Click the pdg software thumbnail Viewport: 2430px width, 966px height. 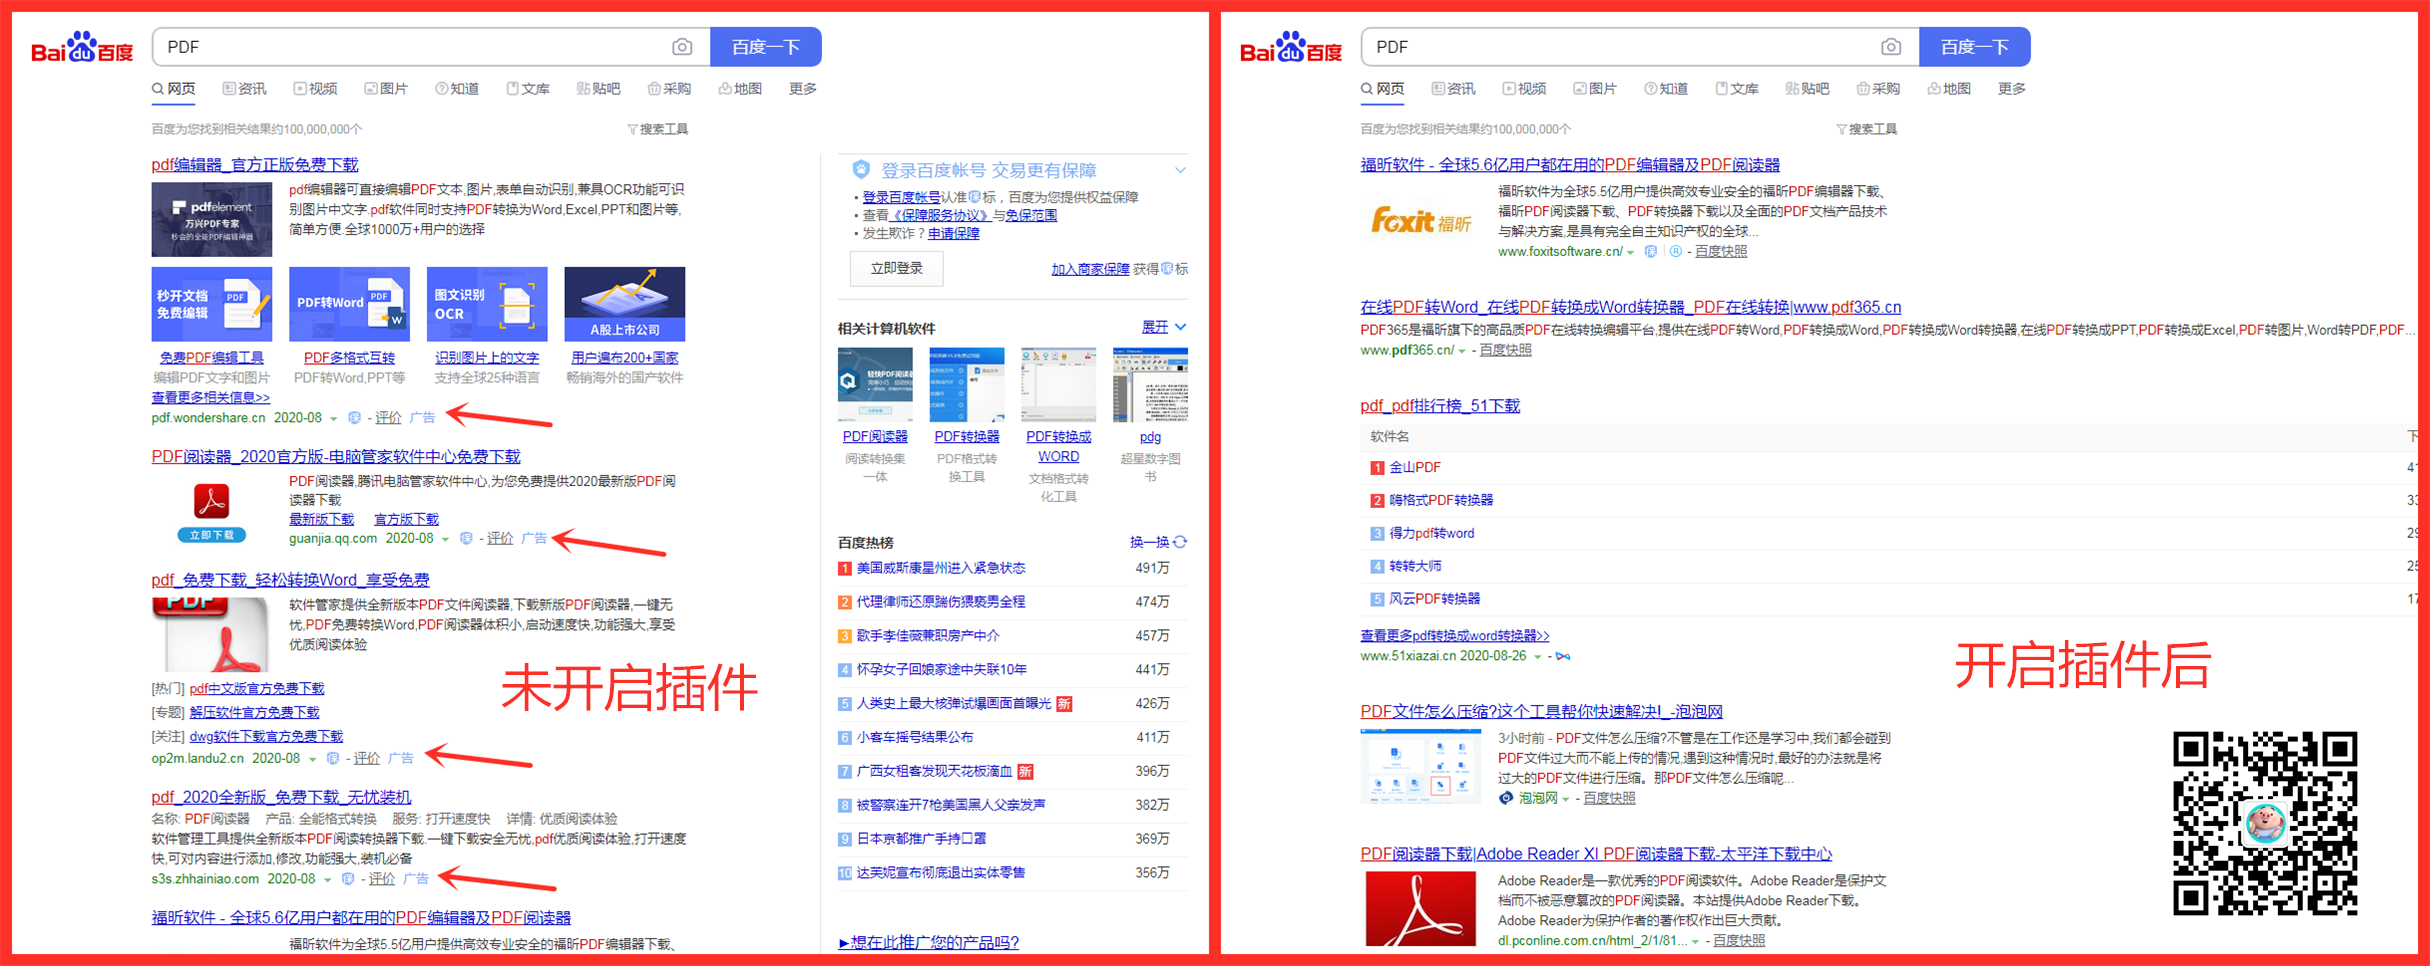pos(1150,385)
